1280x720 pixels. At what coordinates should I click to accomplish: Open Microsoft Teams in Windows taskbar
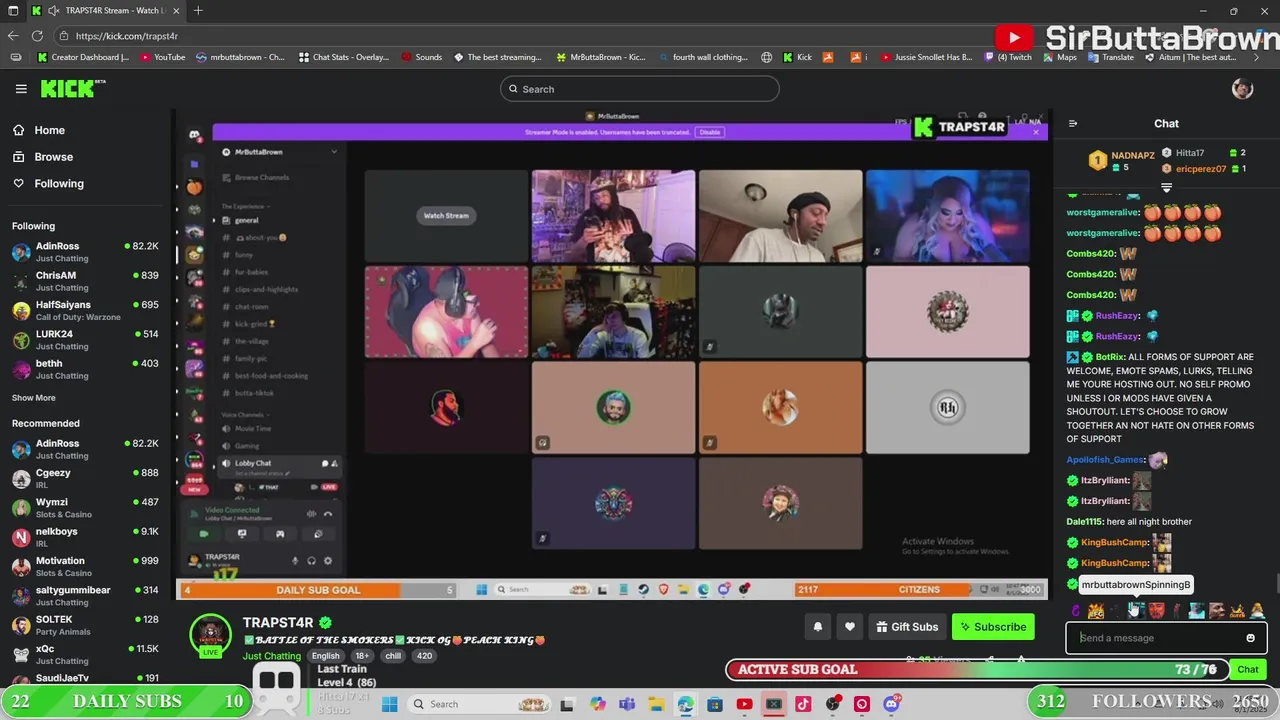click(627, 704)
